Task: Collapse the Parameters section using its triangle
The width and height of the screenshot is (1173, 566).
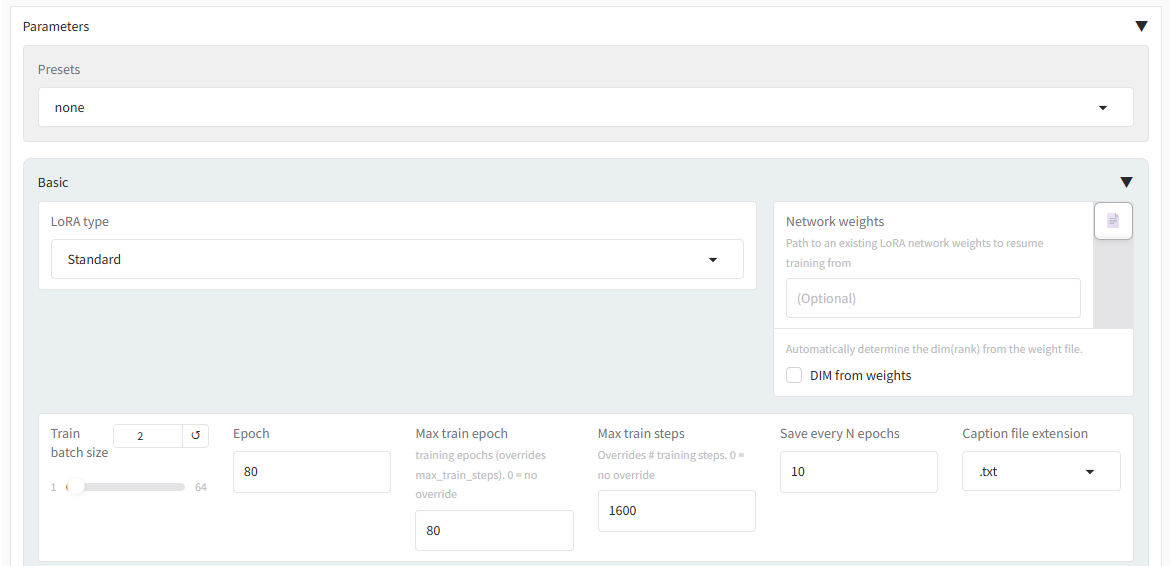Action: (x=1141, y=26)
